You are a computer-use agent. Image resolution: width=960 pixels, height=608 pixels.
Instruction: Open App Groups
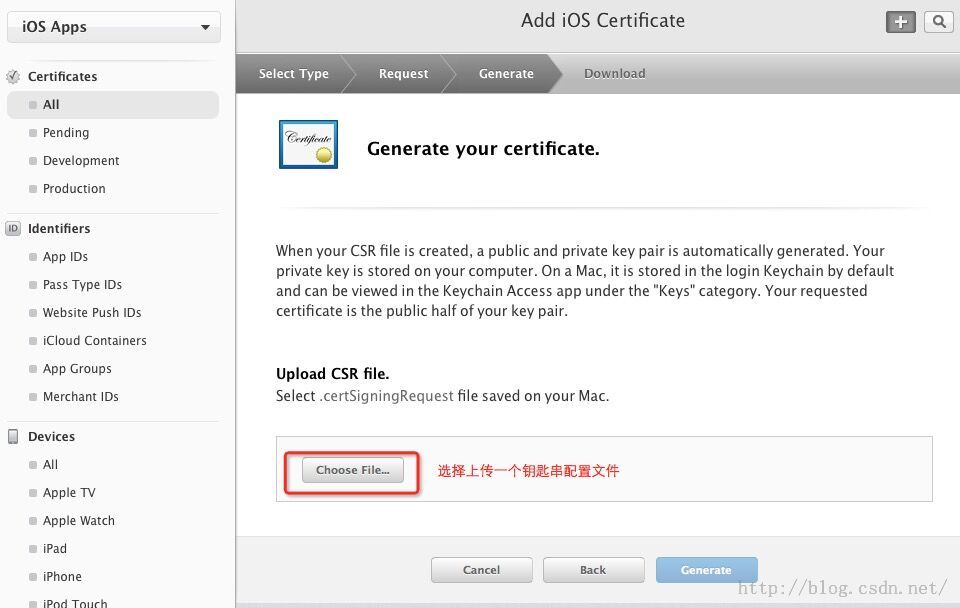coord(77,369)
